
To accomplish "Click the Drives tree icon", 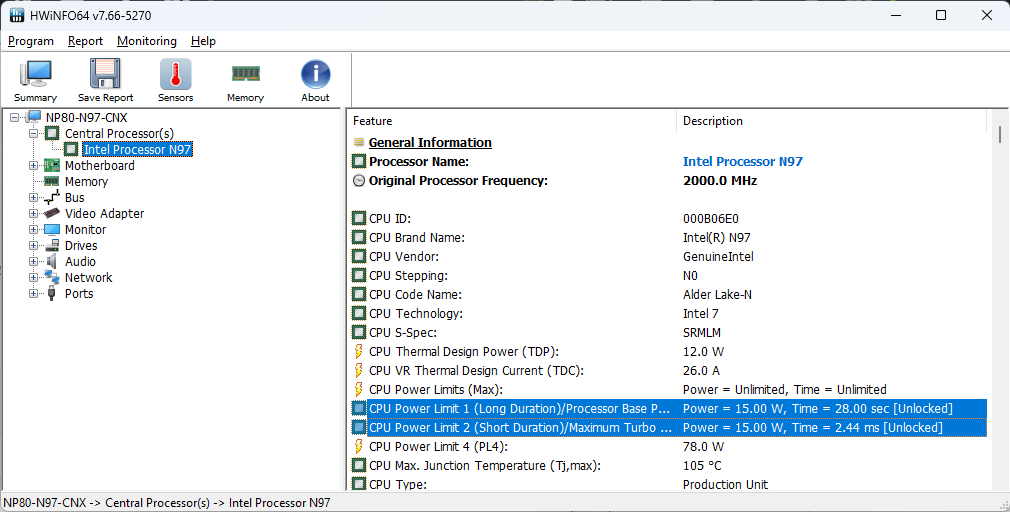I will tap(52, 245).
